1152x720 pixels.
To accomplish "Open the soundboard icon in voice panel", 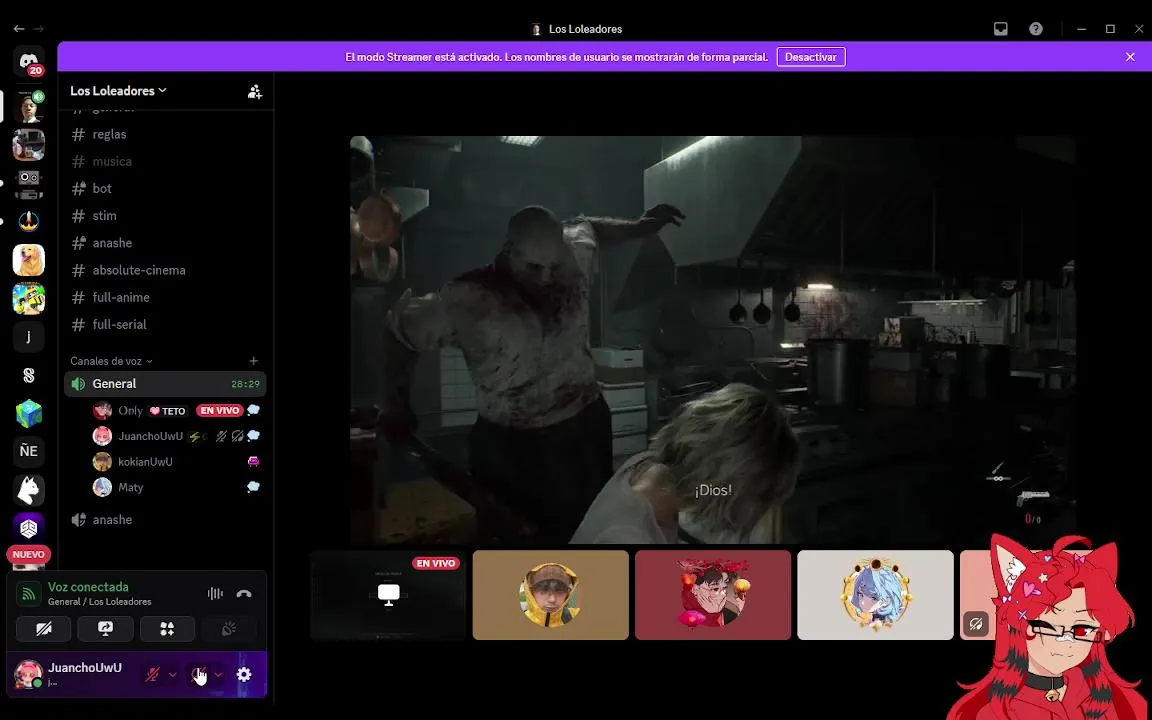I will [x=229, y=629].
